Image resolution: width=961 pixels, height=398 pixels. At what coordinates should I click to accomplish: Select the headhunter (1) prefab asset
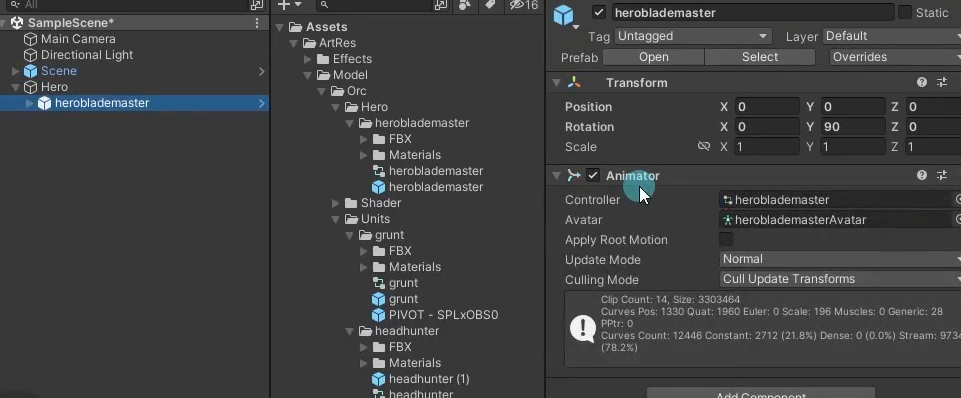pos(421,378)
